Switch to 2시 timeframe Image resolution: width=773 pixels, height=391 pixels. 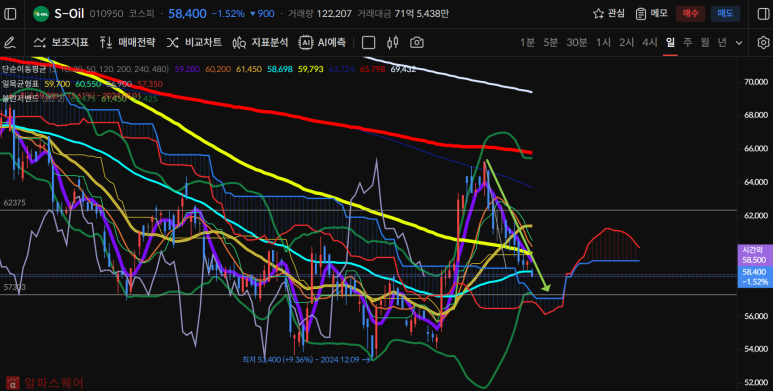pyautogui.click(x=626, y=42)
